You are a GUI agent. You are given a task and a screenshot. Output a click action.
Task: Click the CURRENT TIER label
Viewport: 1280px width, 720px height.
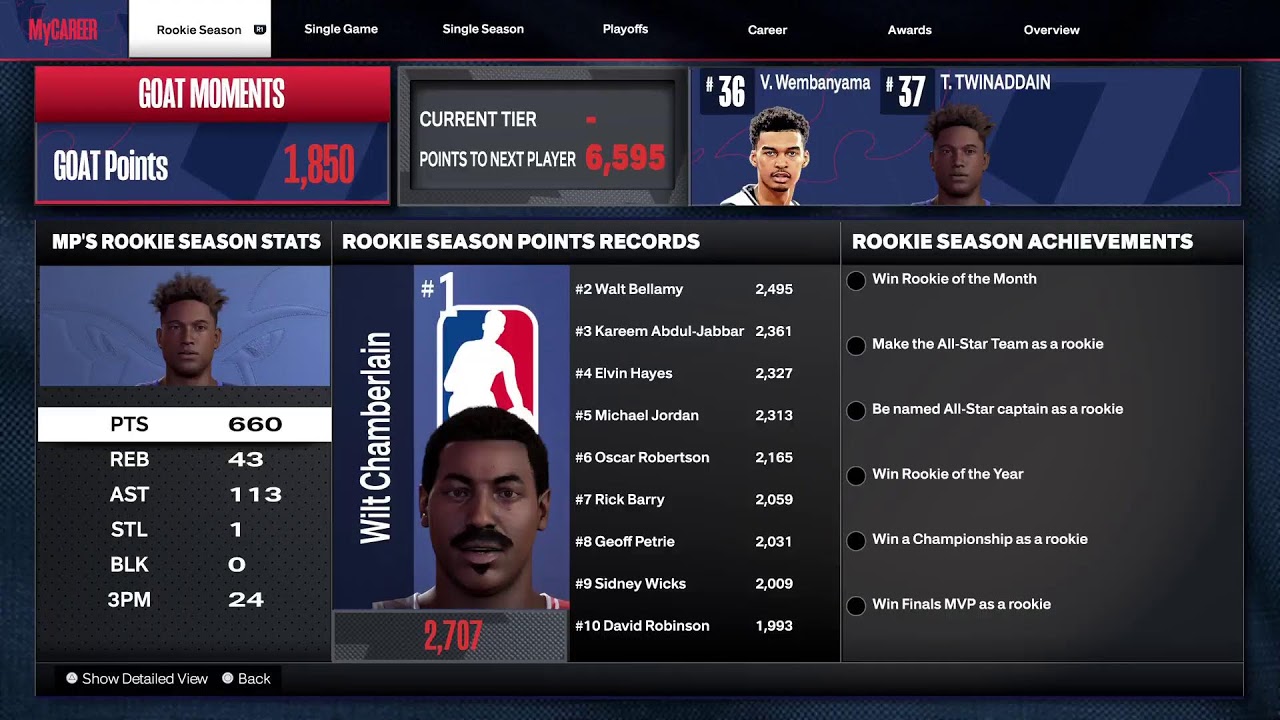(478, 119)
